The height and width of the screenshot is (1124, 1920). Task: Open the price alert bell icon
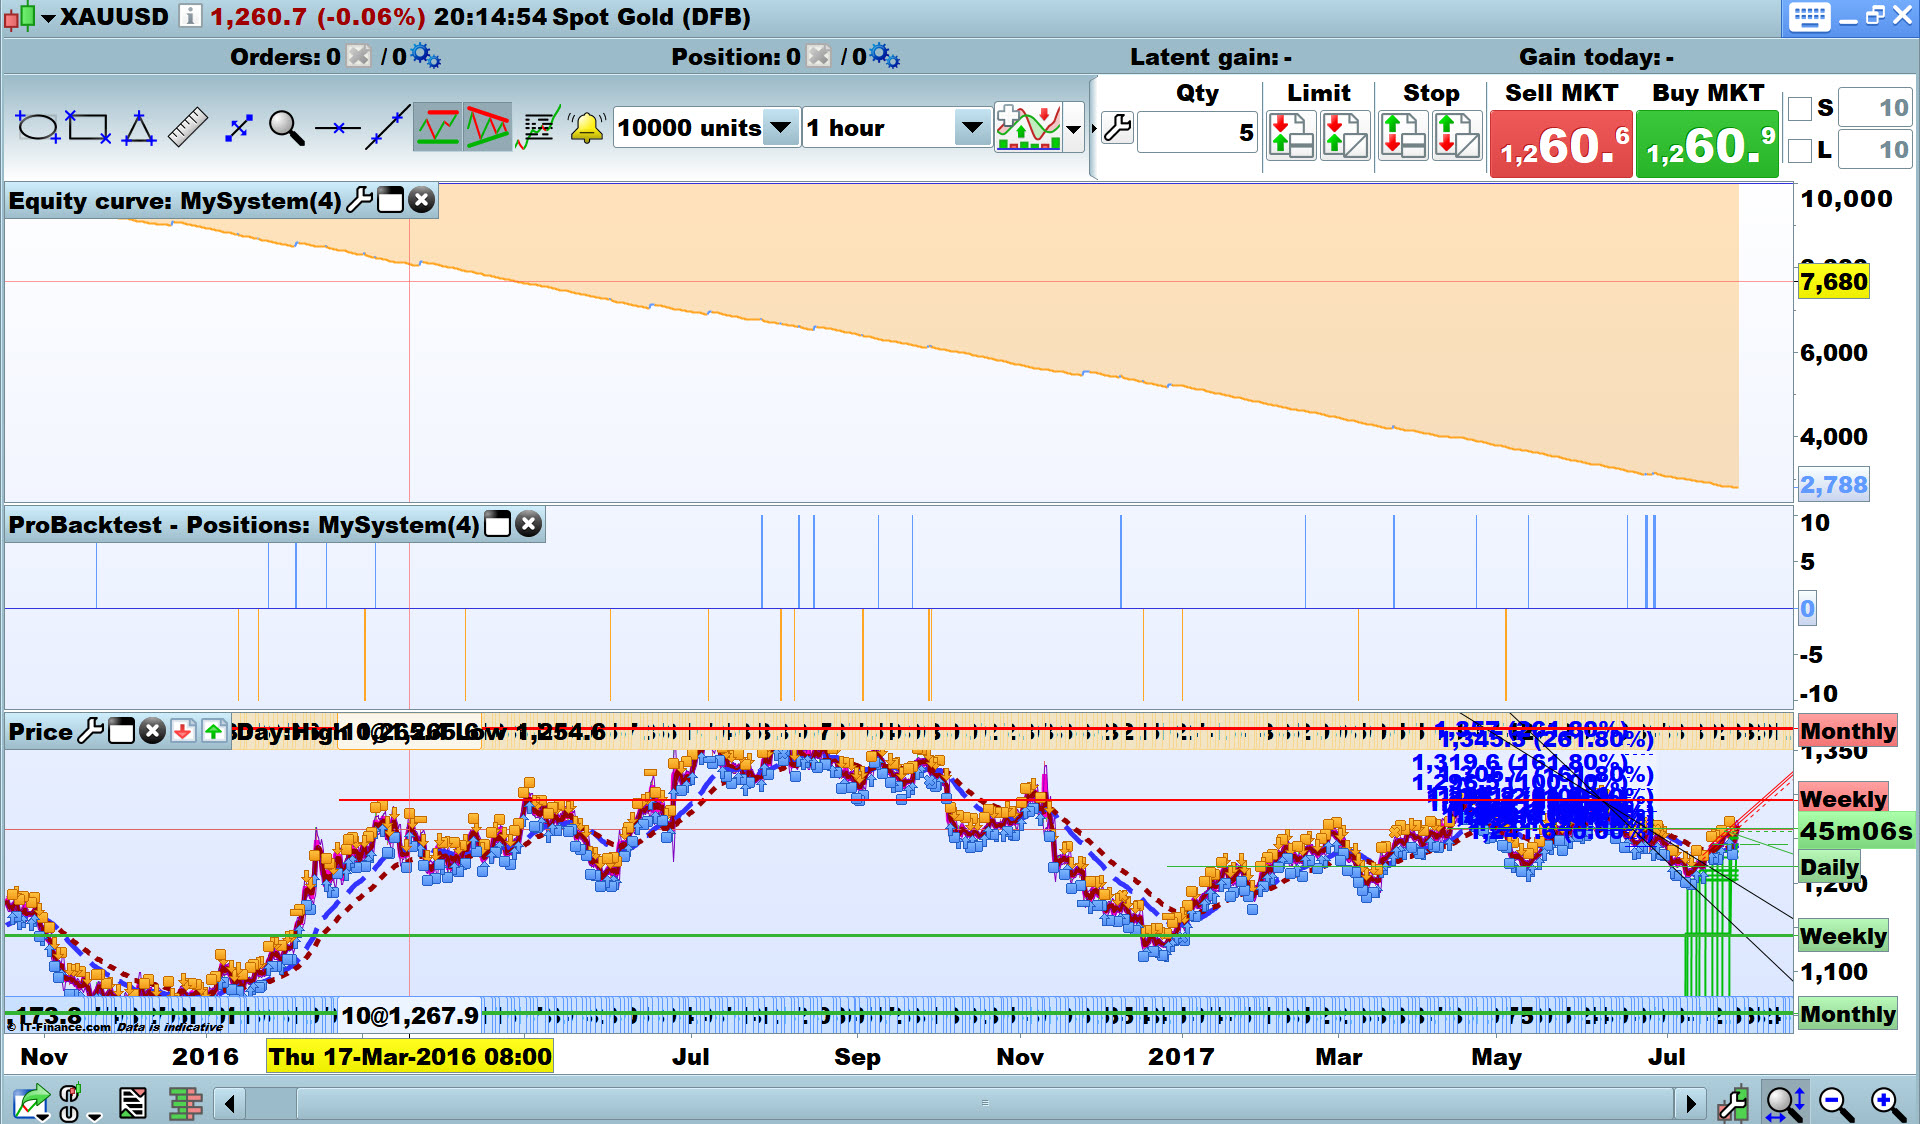click(x=587, y=128)
